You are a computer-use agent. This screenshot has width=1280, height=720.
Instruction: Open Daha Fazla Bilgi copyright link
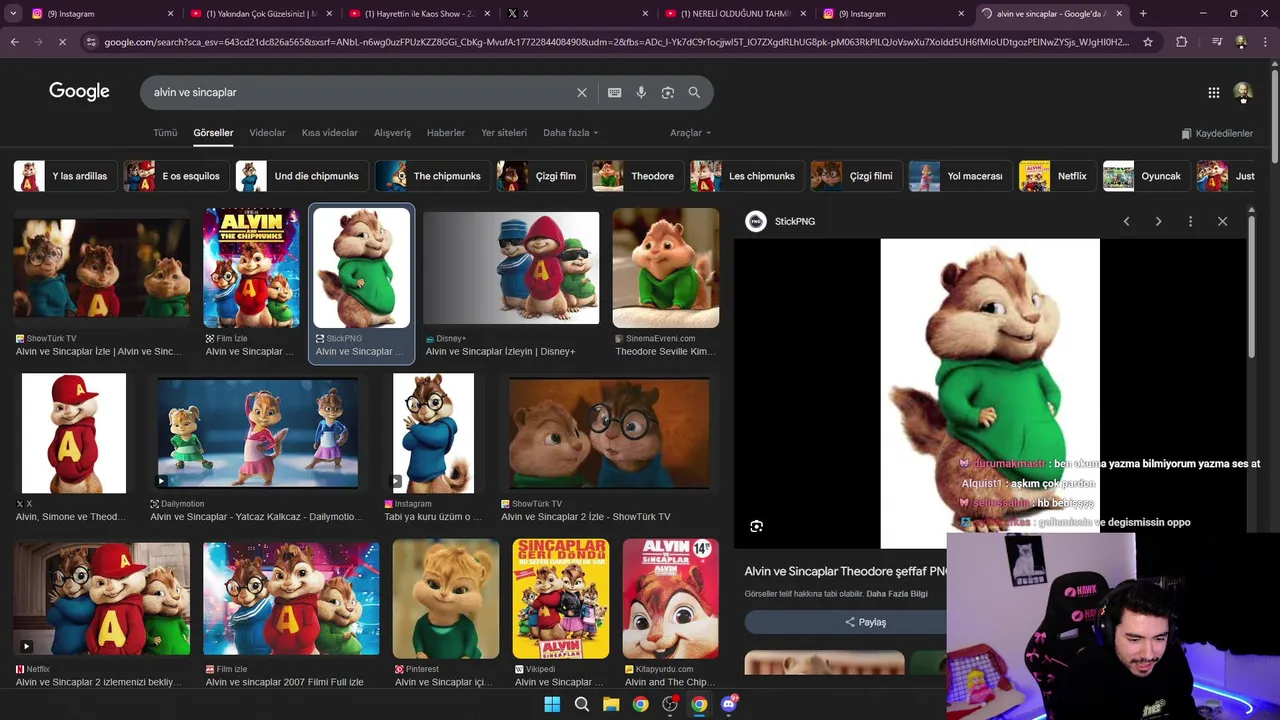(897, 594)
